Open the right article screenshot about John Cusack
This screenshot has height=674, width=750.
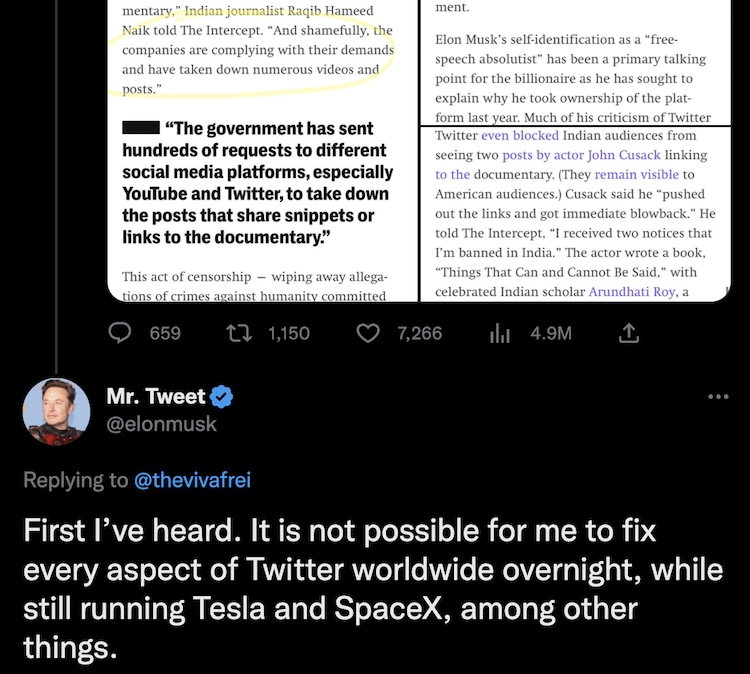coord(574,150)
